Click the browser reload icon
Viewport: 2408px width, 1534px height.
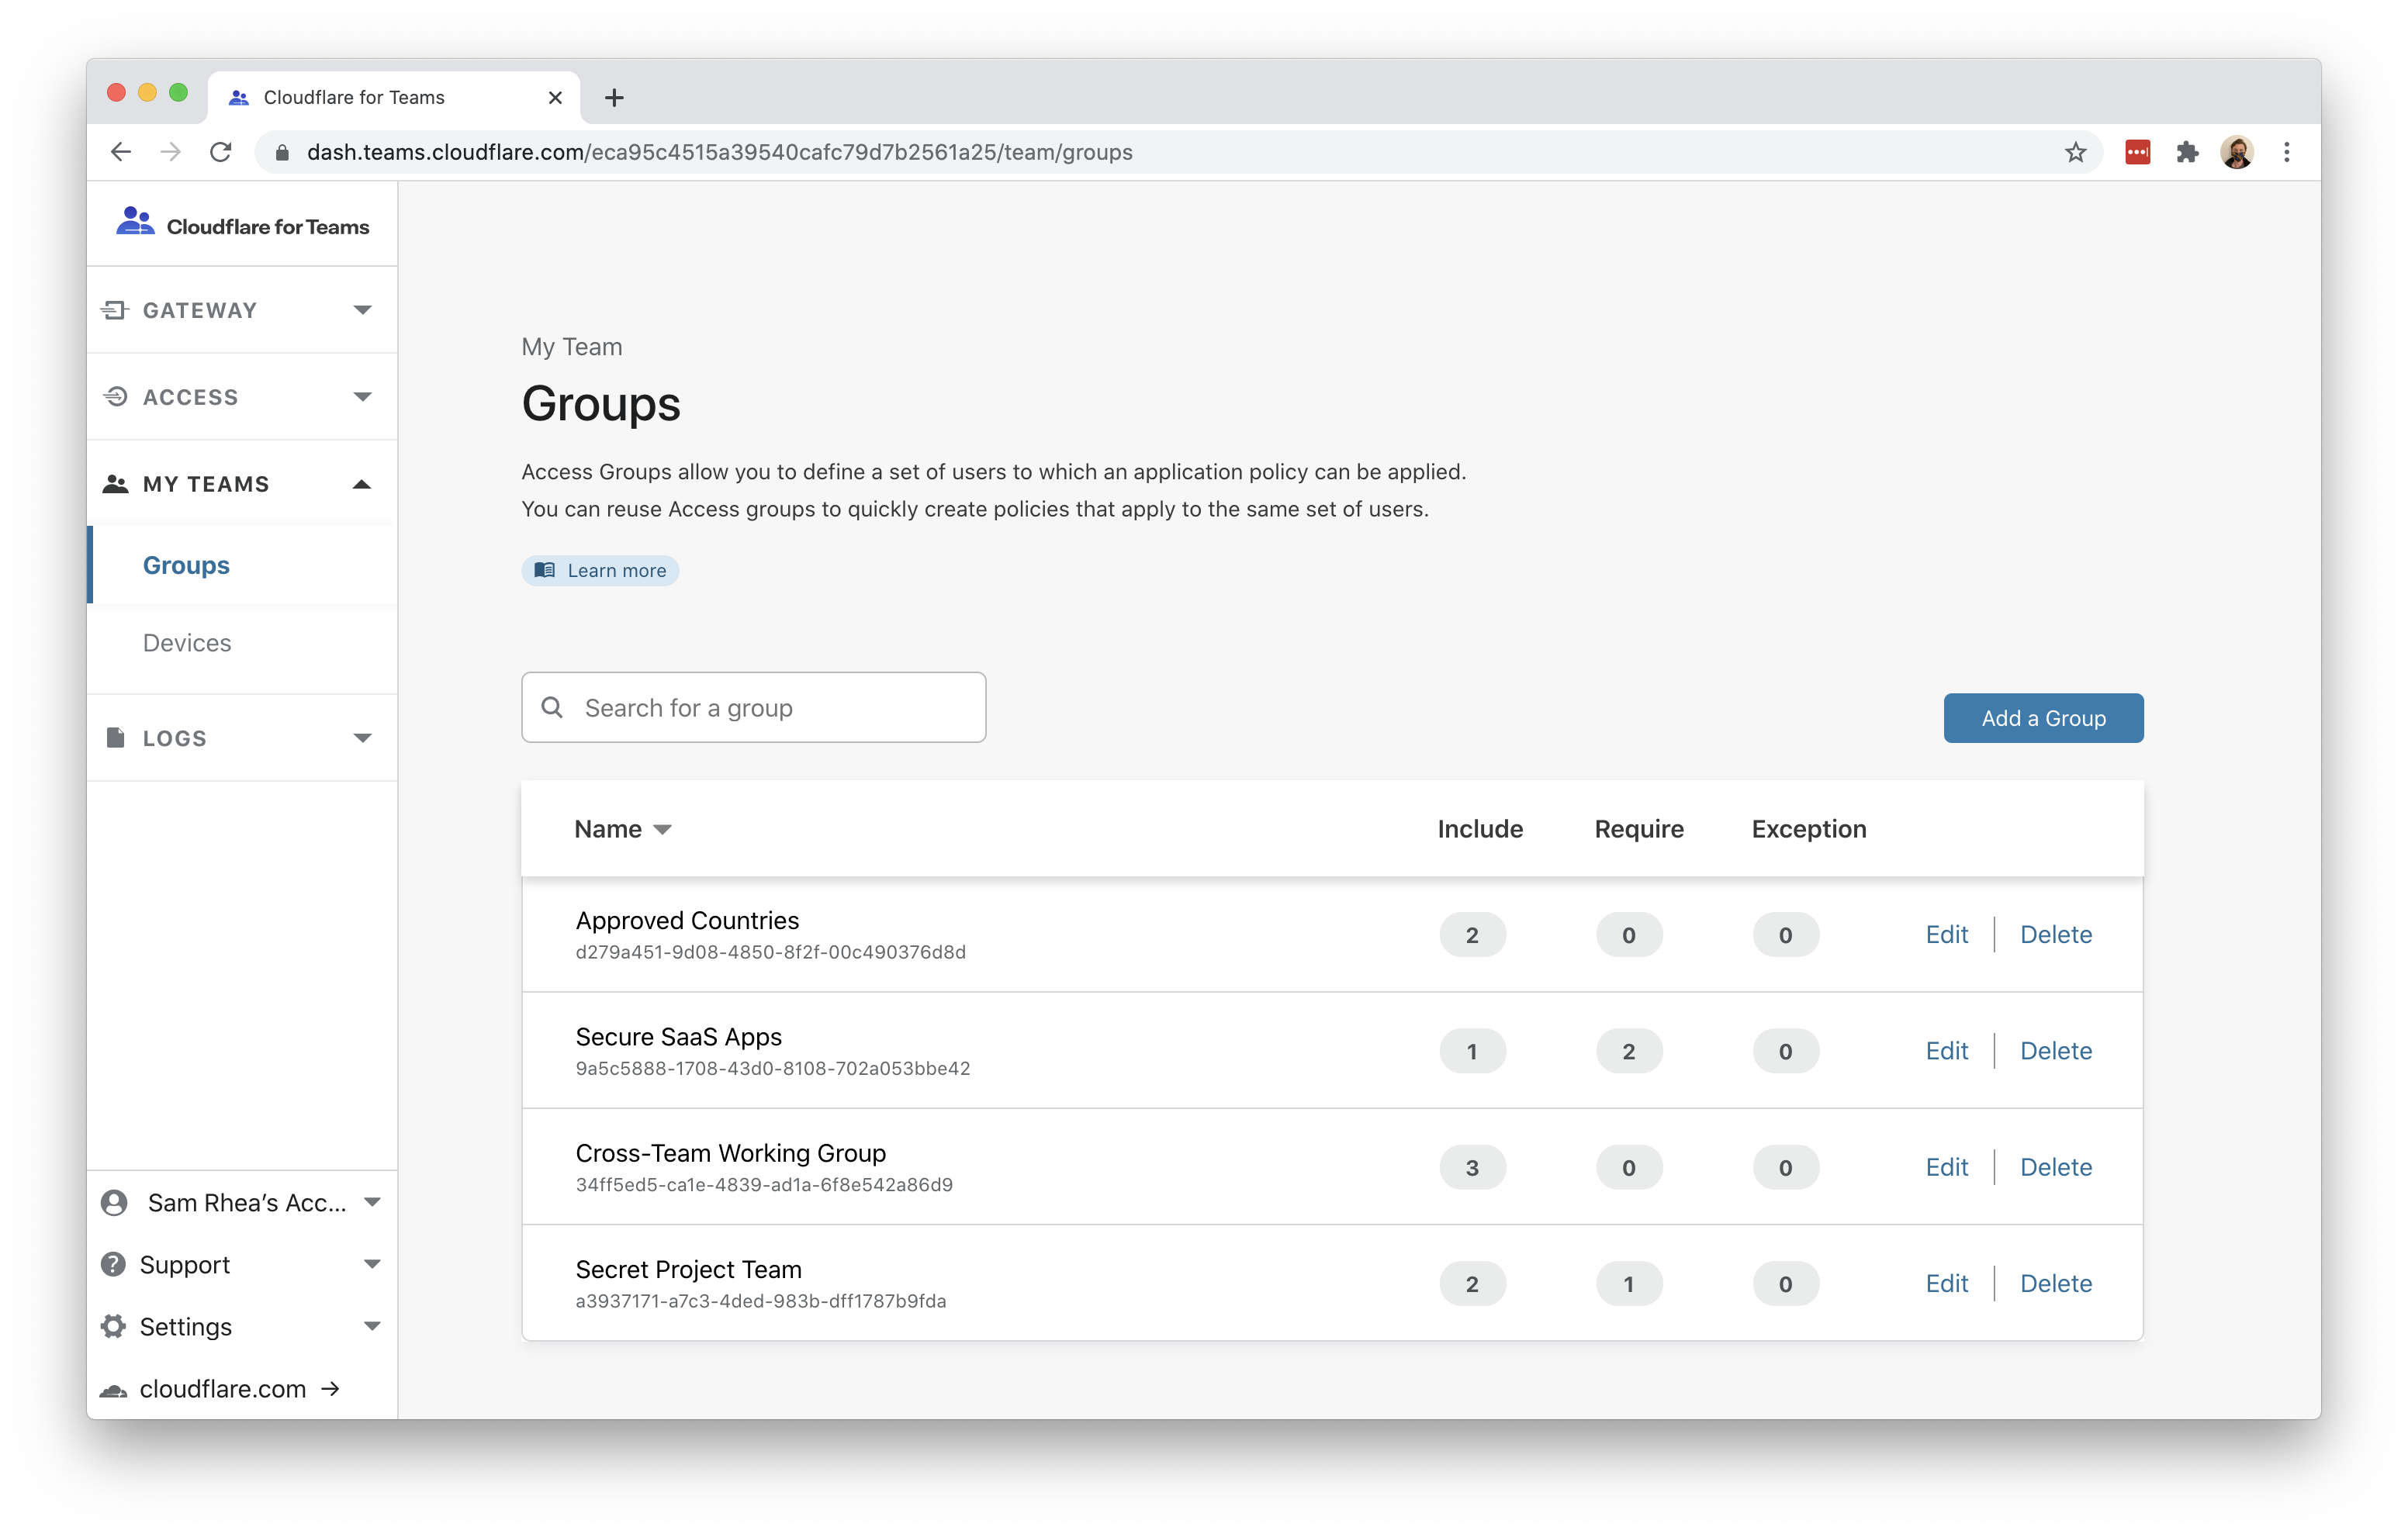coord(221,152)
